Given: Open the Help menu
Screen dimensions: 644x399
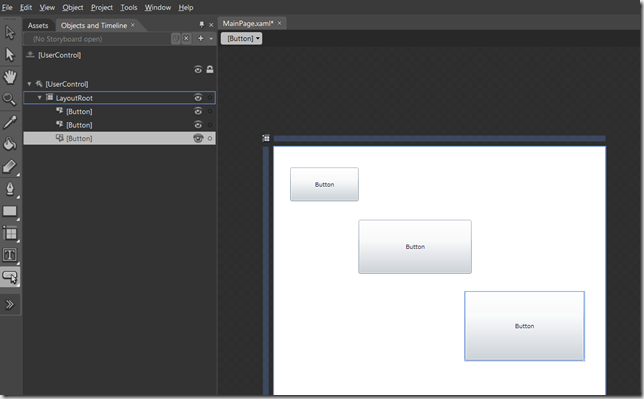Looking at the screenshot, I should (186, 7).
